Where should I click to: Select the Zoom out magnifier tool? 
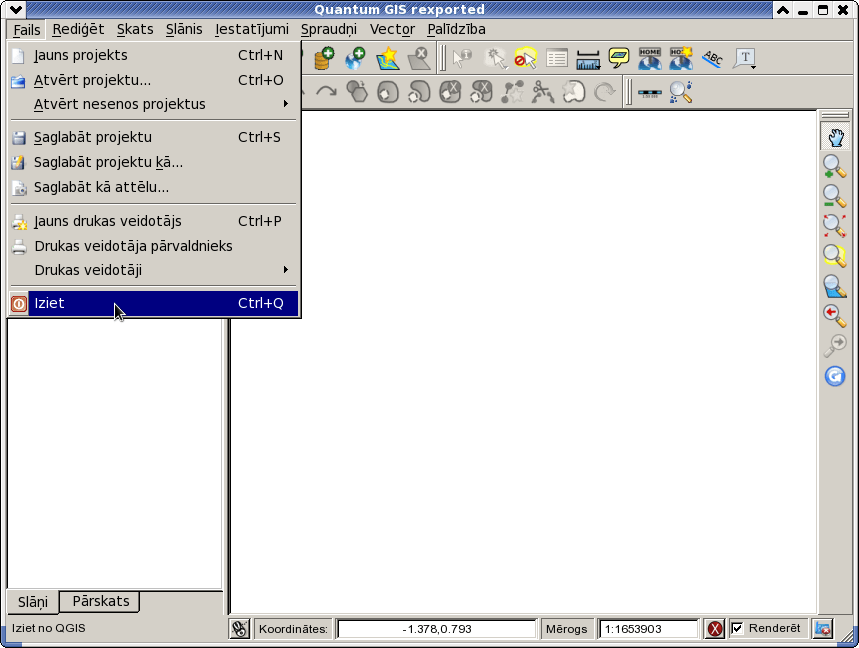point(834,196)
